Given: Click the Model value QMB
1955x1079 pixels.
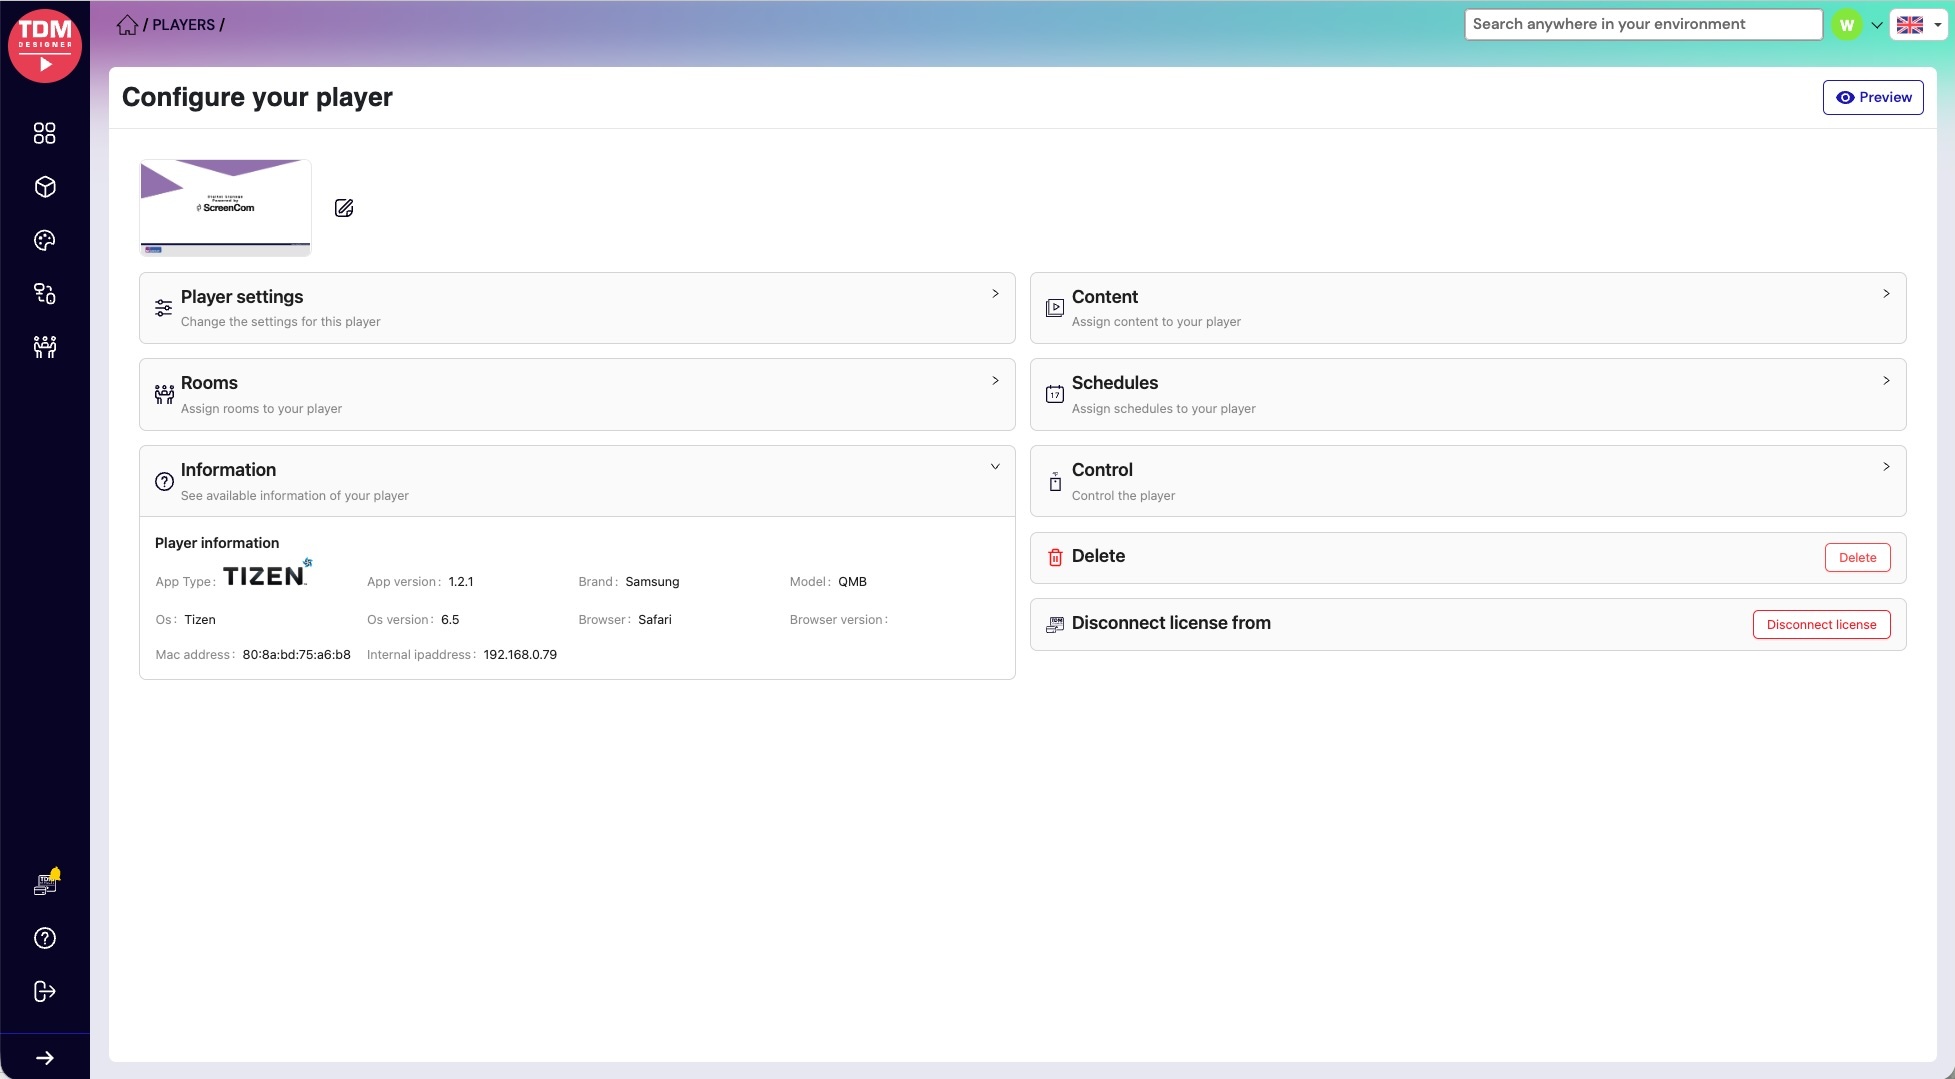Looking at the screenshot, I should click(852, 582).
